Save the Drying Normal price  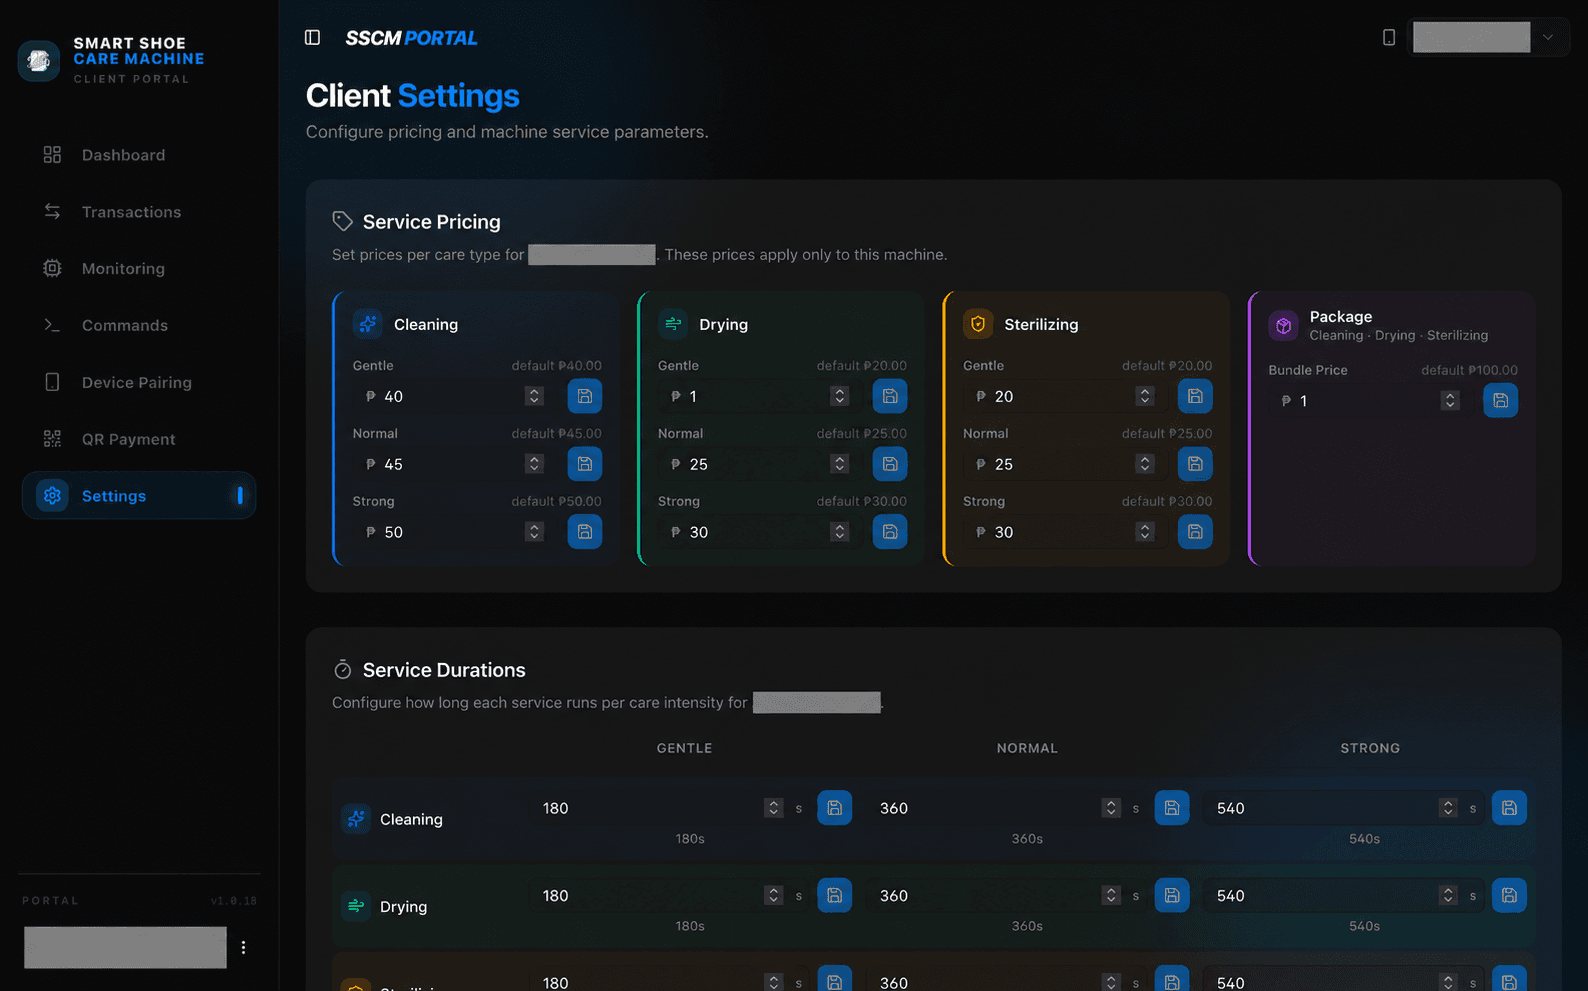click(890, 464)
